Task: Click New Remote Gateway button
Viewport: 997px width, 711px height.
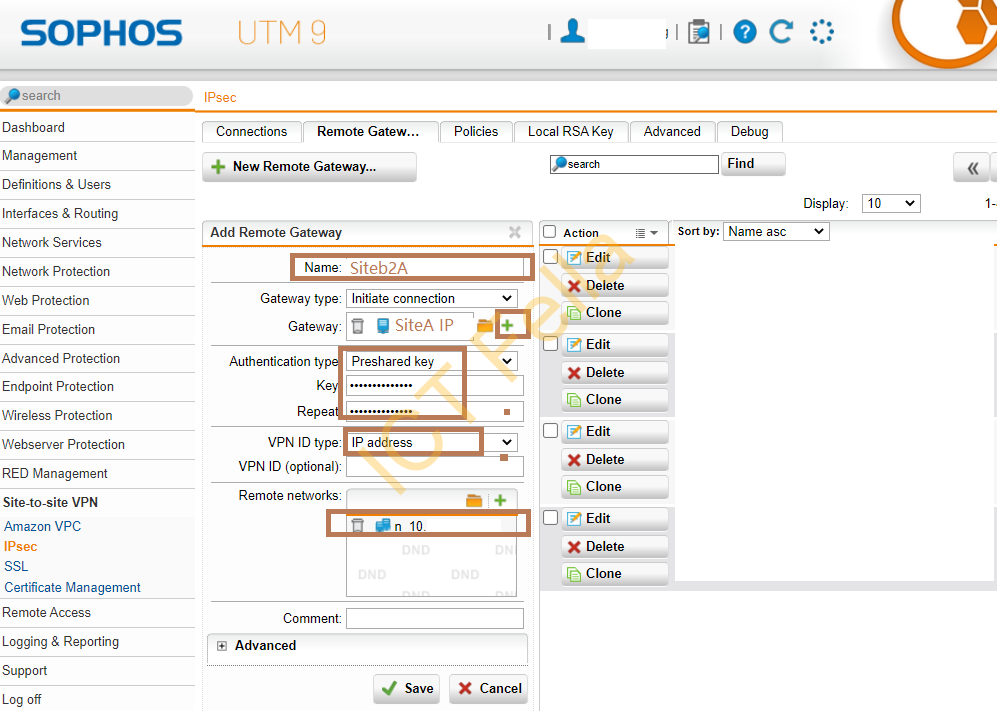Action: [310, 167]
